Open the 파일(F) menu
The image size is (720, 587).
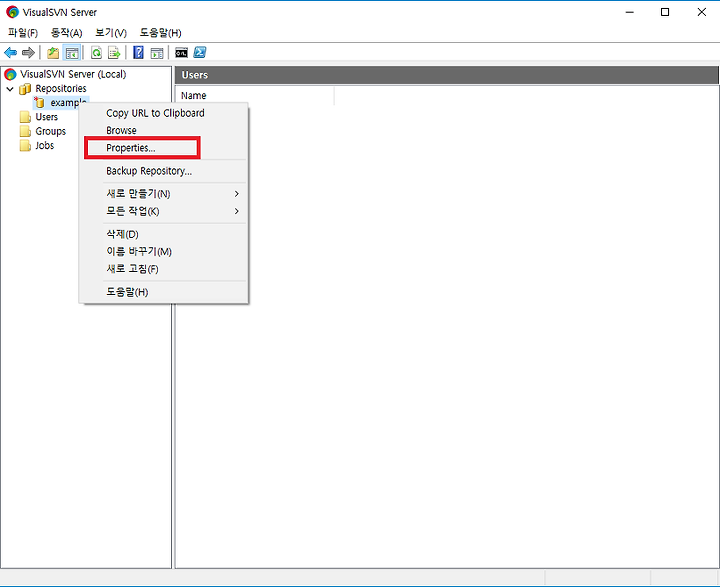coord(22,33)
